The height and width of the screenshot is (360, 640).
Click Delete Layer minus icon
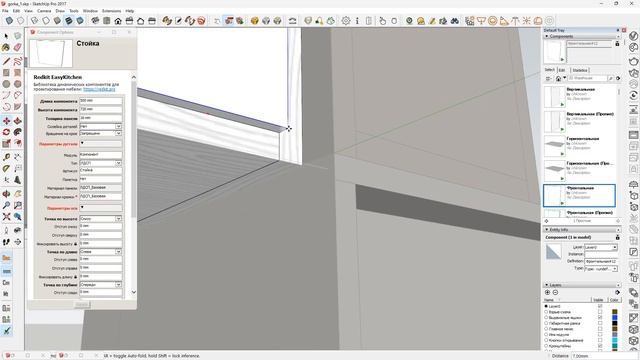pos(555,292)
